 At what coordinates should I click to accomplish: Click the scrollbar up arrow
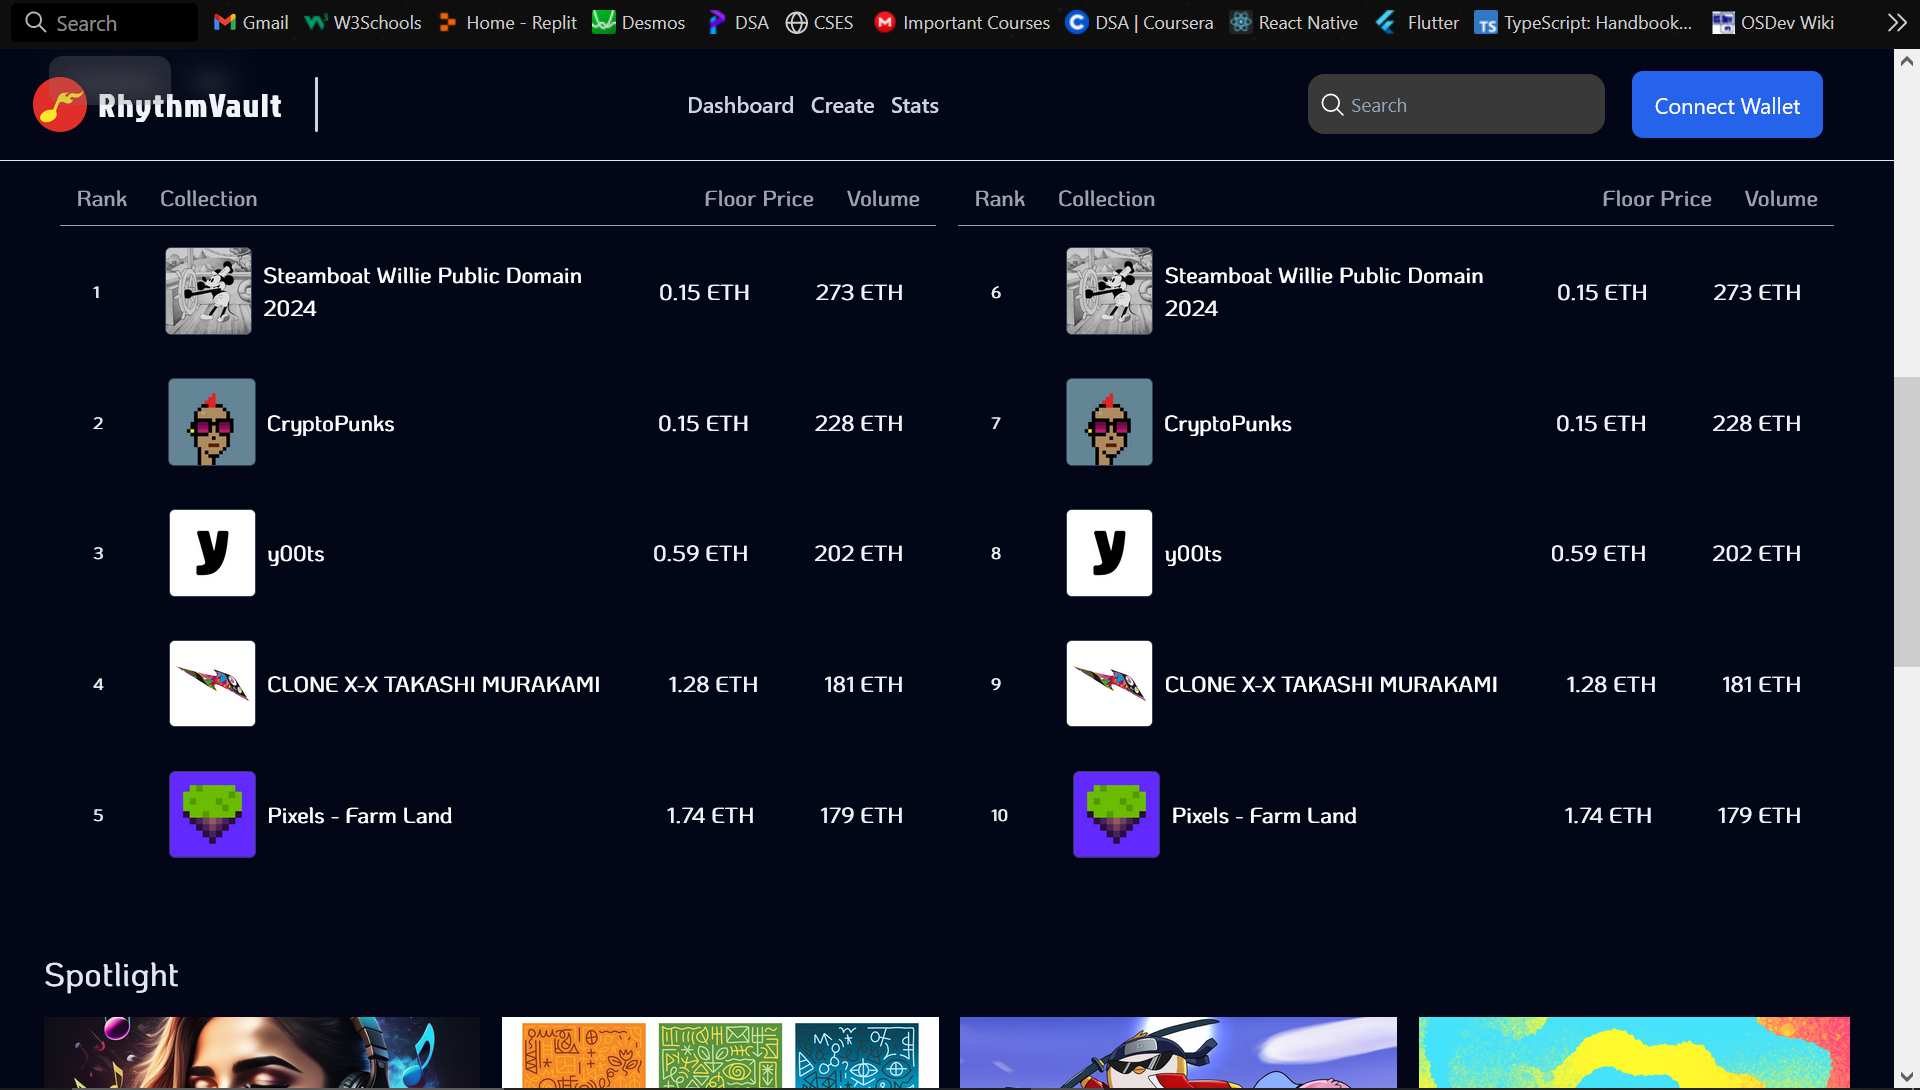click(1906, 61)
